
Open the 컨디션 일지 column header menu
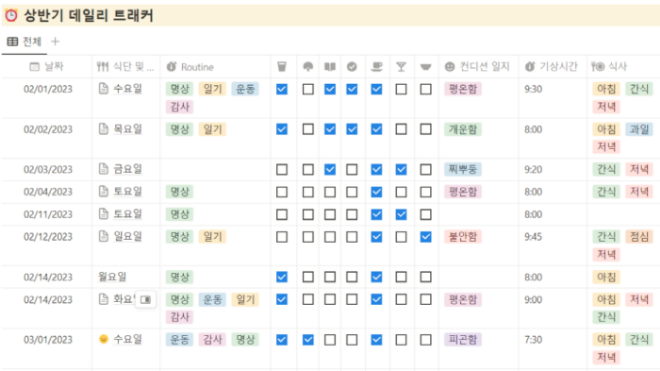(478, 67)
